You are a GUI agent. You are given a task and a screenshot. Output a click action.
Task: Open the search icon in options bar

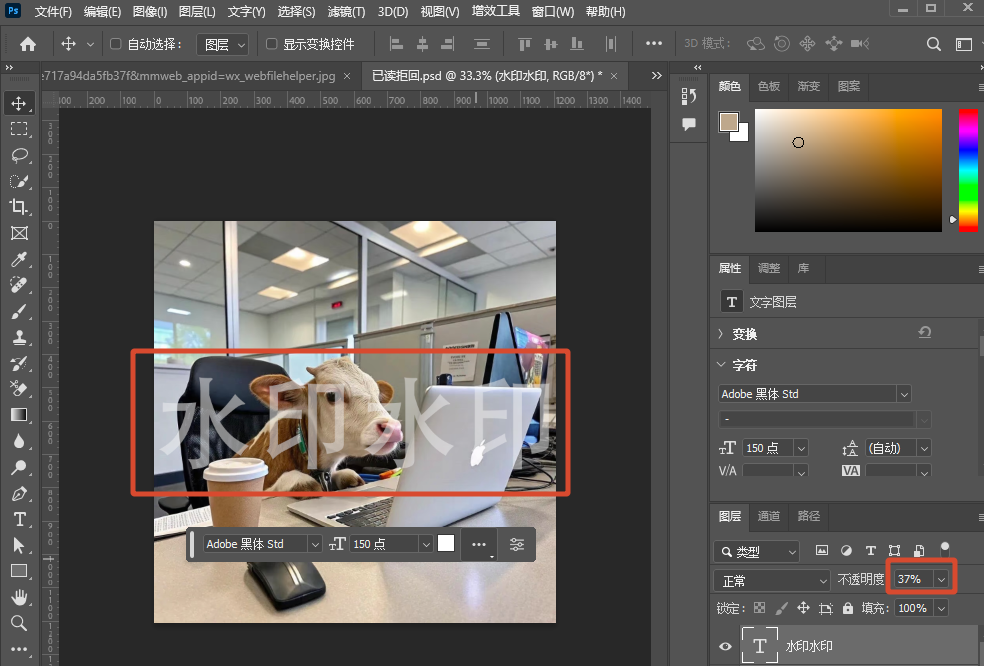934,44
